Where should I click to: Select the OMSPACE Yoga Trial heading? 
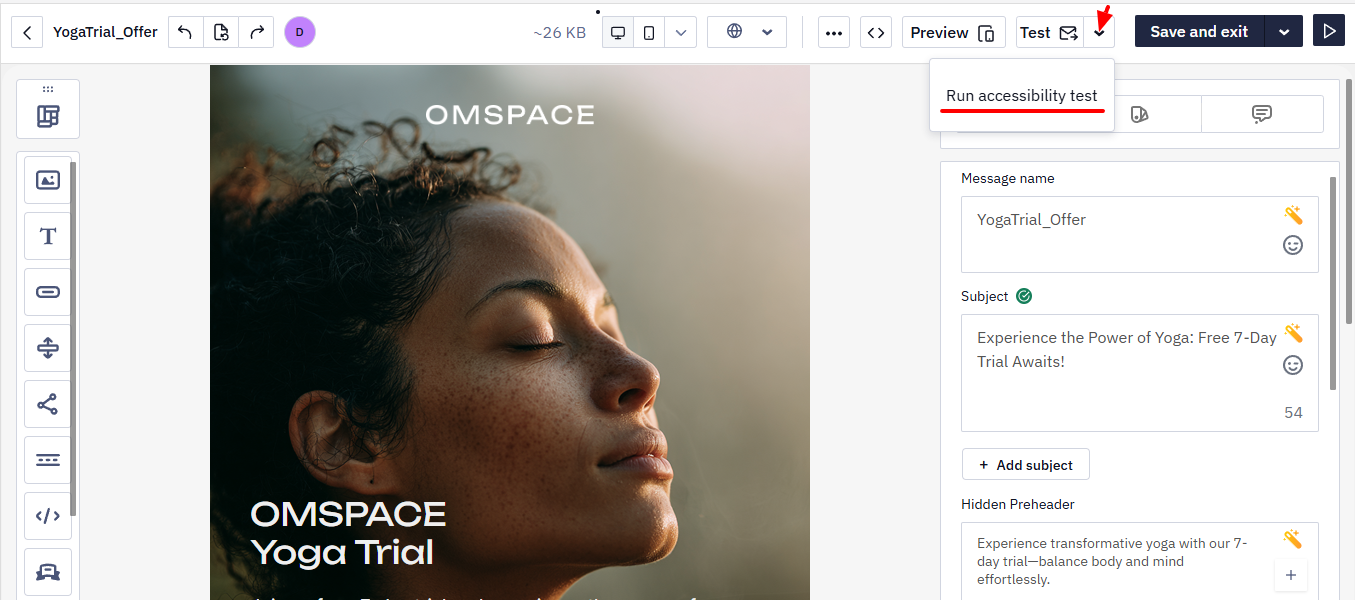pyautogui.click(x=348, y=533)
